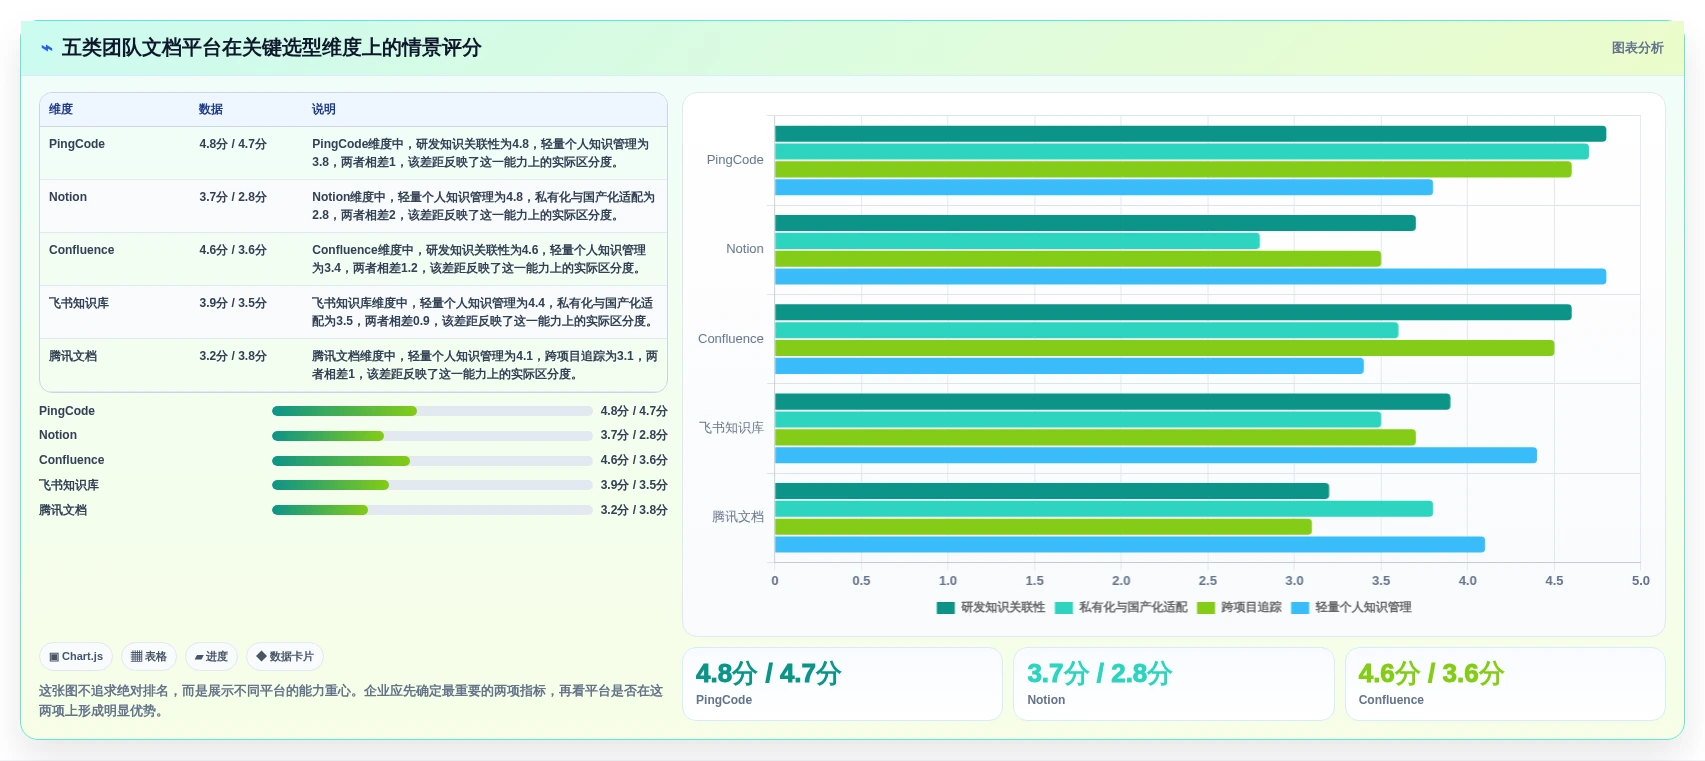Click the PingCode description text in table
This screenshot has width=1705, height=761.
click(481, 153)
